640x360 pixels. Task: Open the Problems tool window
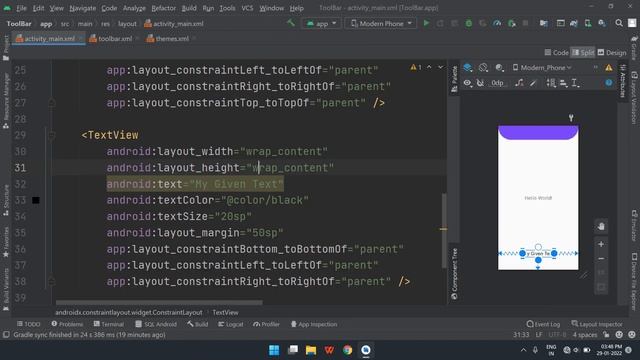[x=67, y=324]
